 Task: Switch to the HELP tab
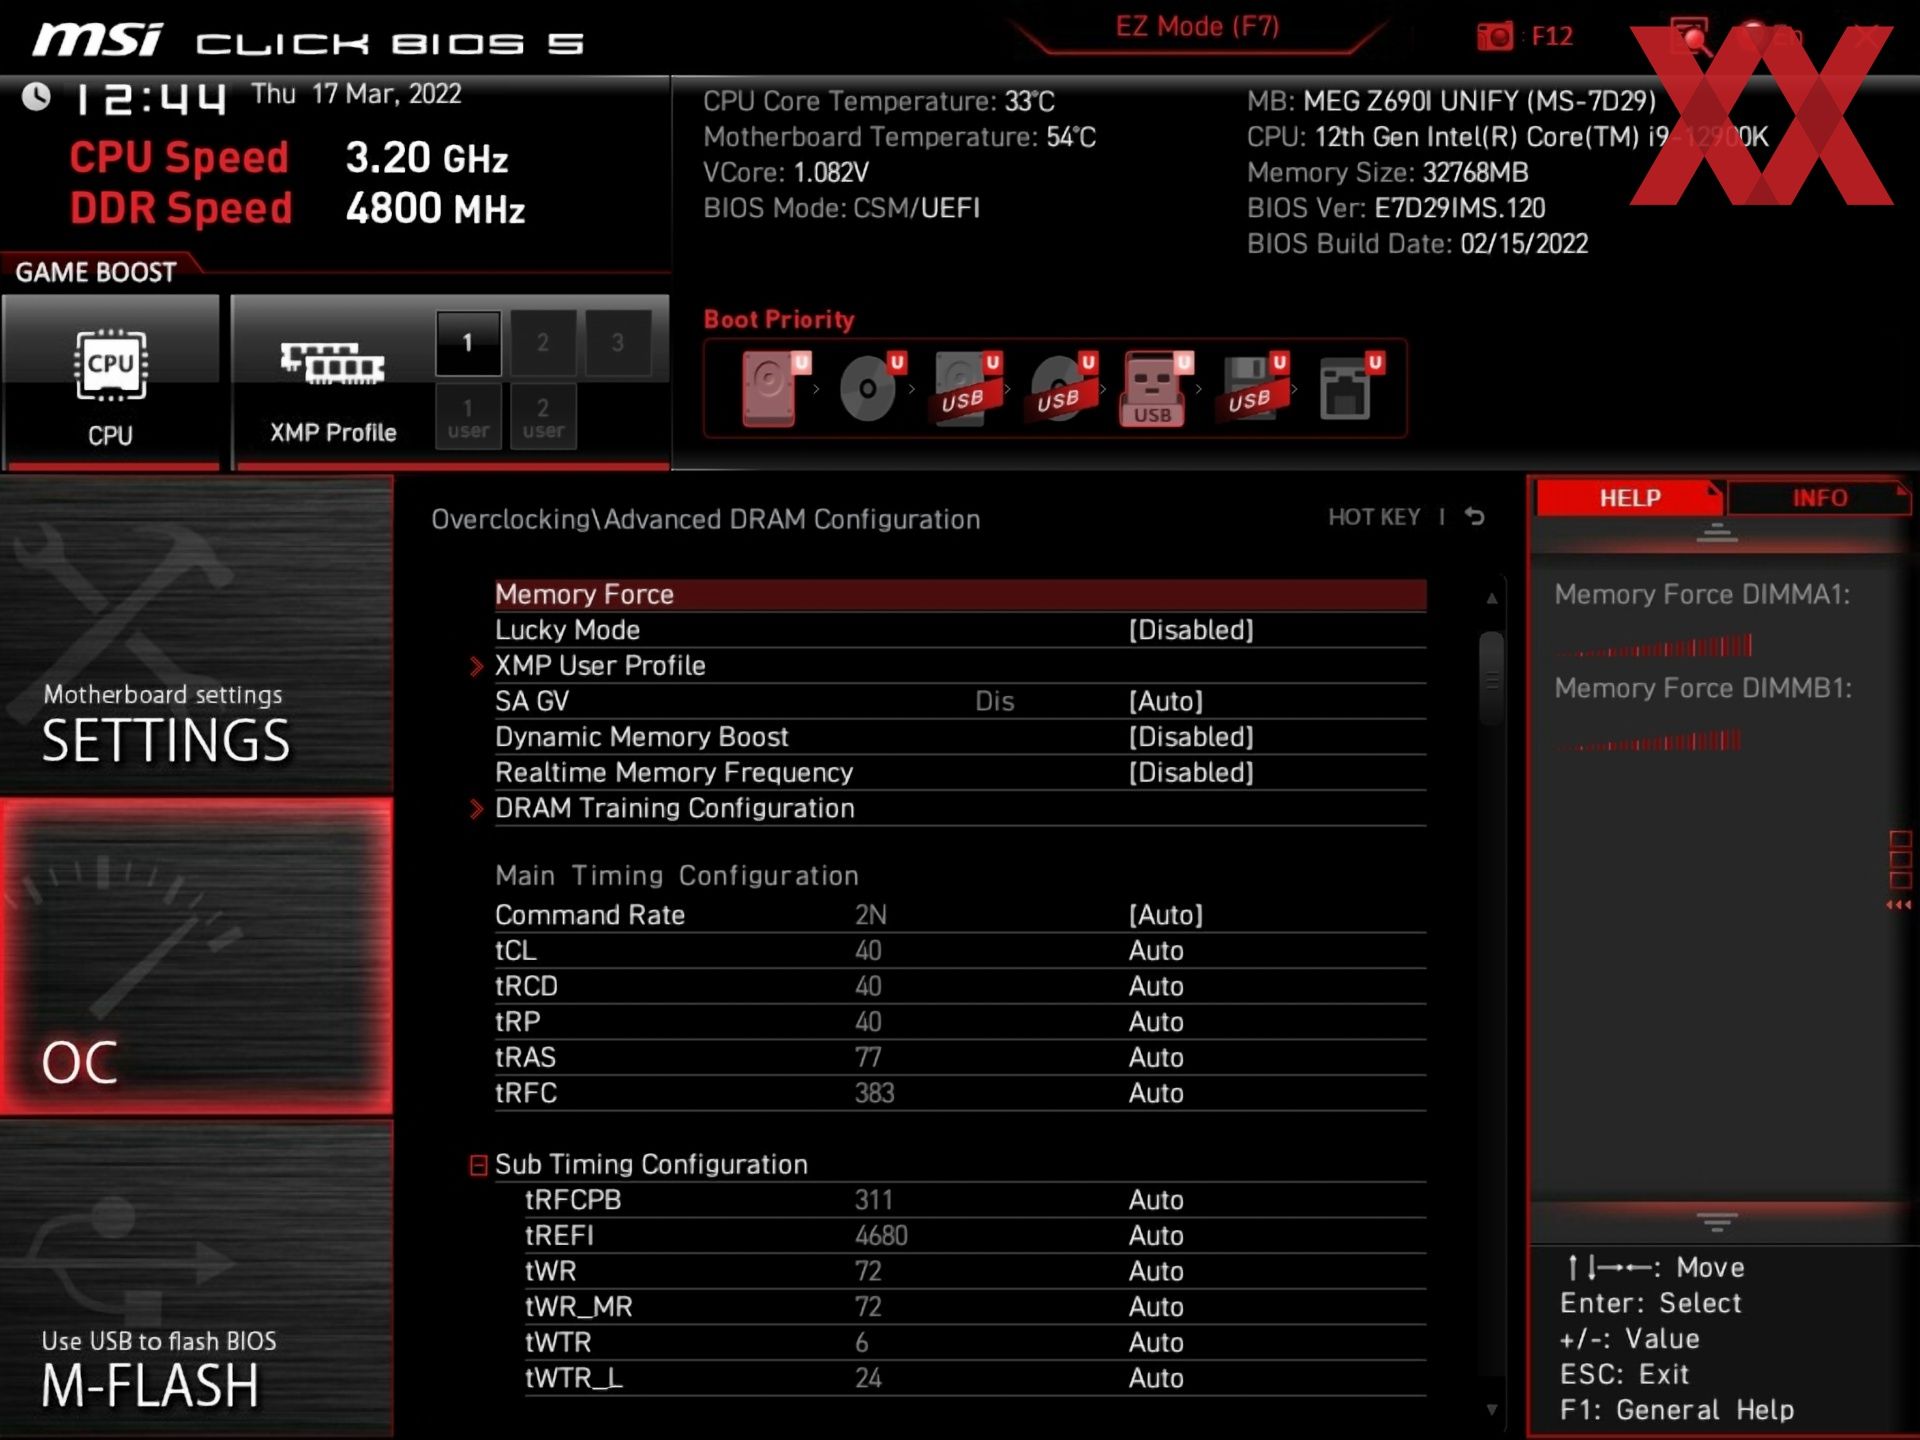tap(1629, 498)
